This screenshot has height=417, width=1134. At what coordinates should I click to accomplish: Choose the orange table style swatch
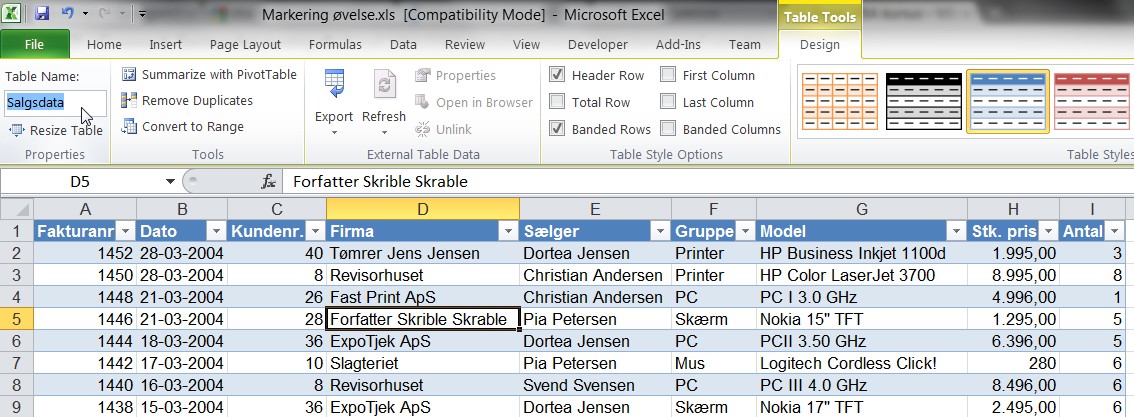click(832, 98)
